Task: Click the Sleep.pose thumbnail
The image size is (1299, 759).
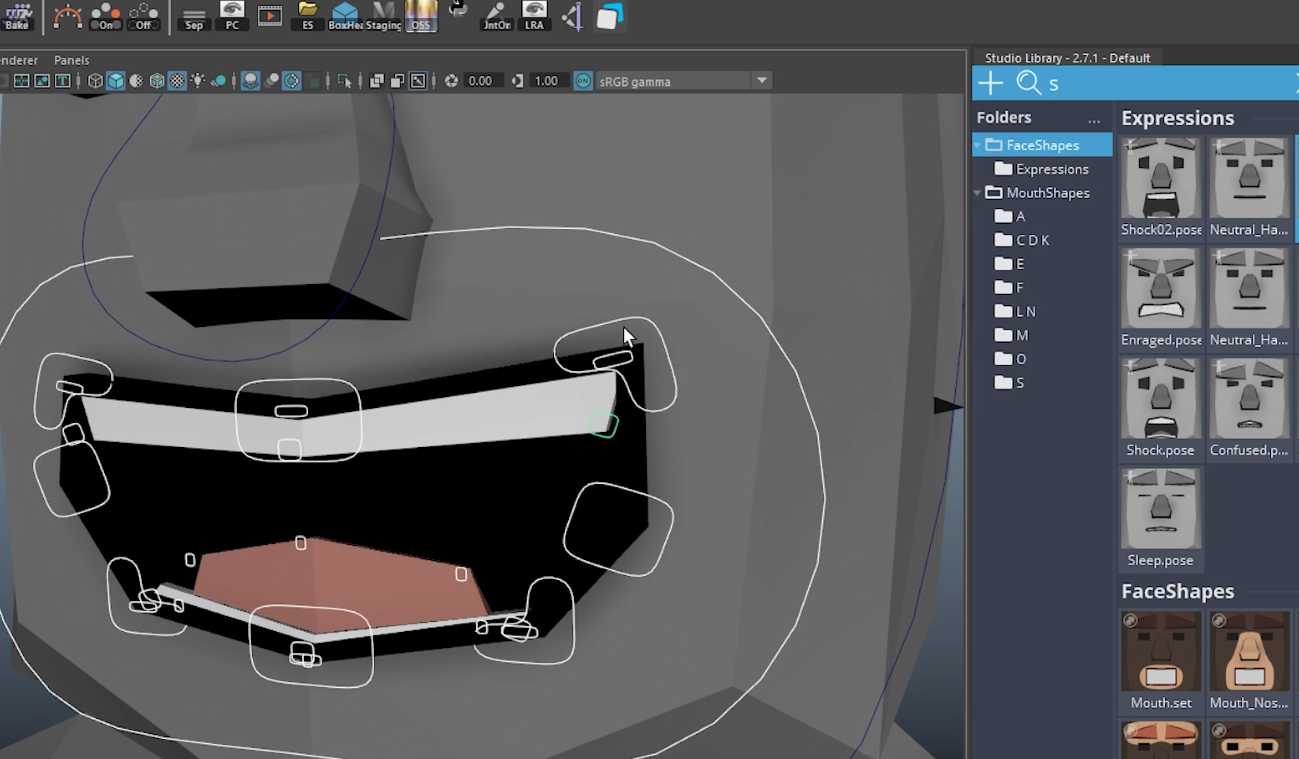Action: [1161, 508]
